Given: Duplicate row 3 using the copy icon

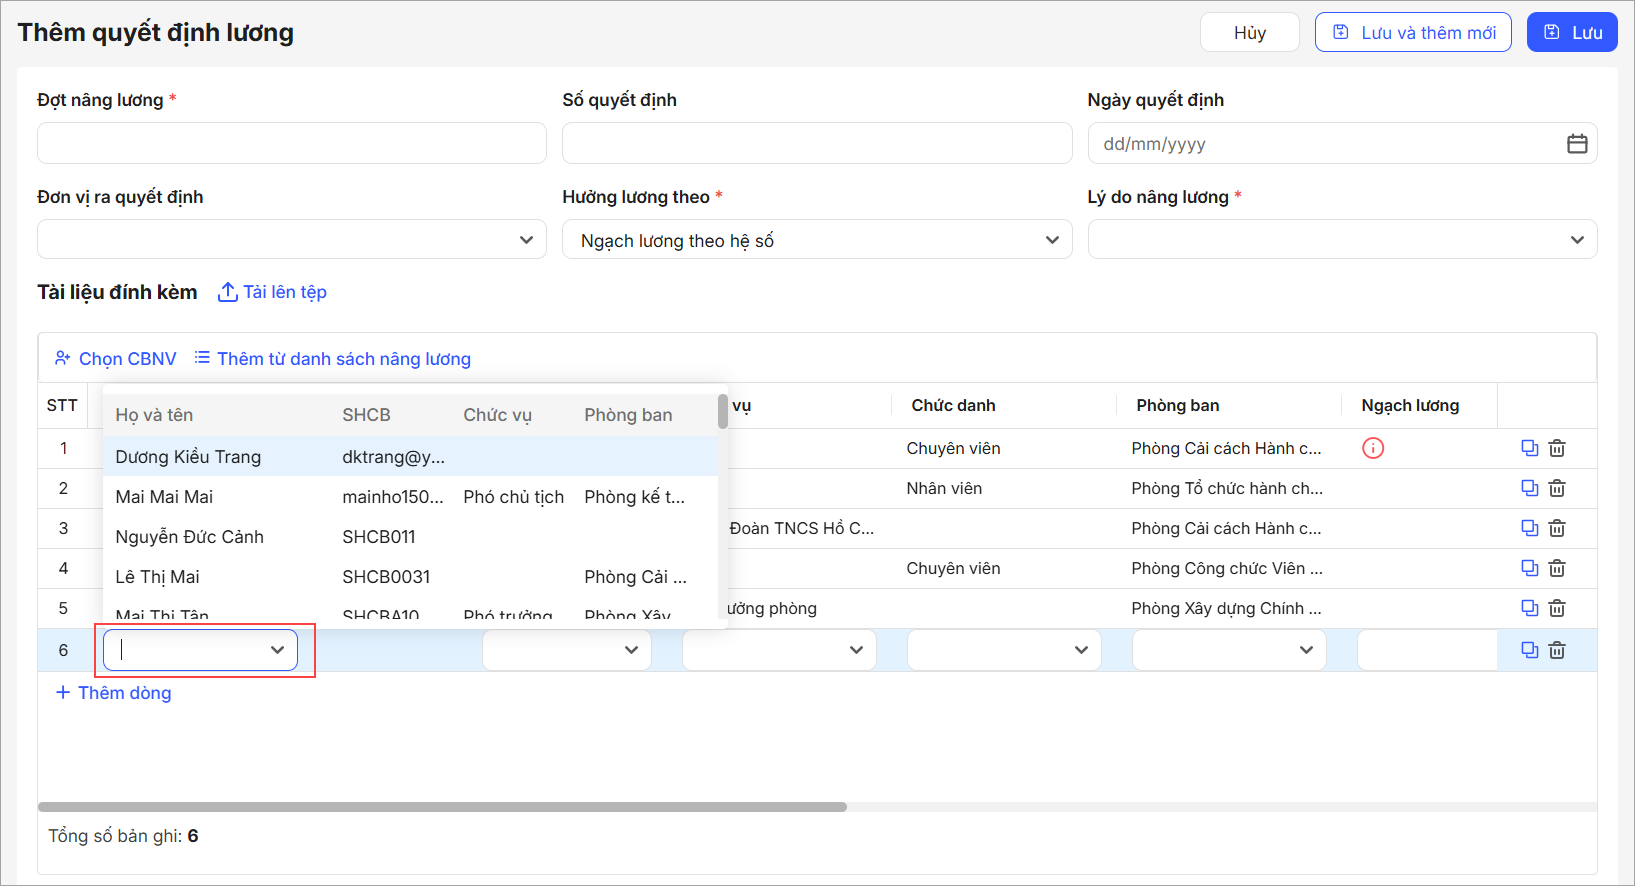Looking at the screenshot, I should pos(1529,528).
